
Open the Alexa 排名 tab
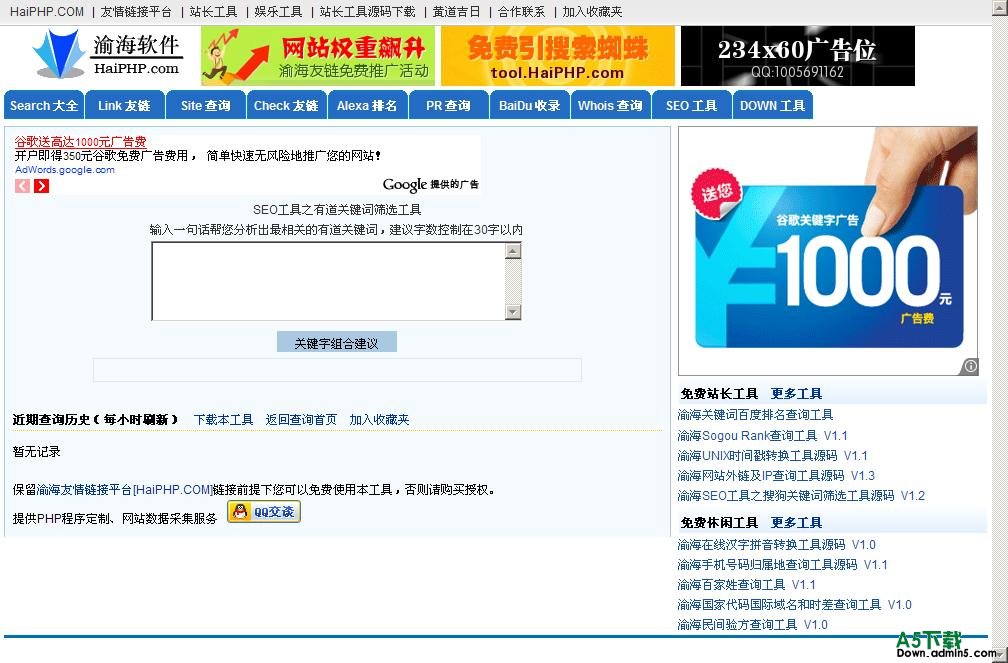(367, 105)
